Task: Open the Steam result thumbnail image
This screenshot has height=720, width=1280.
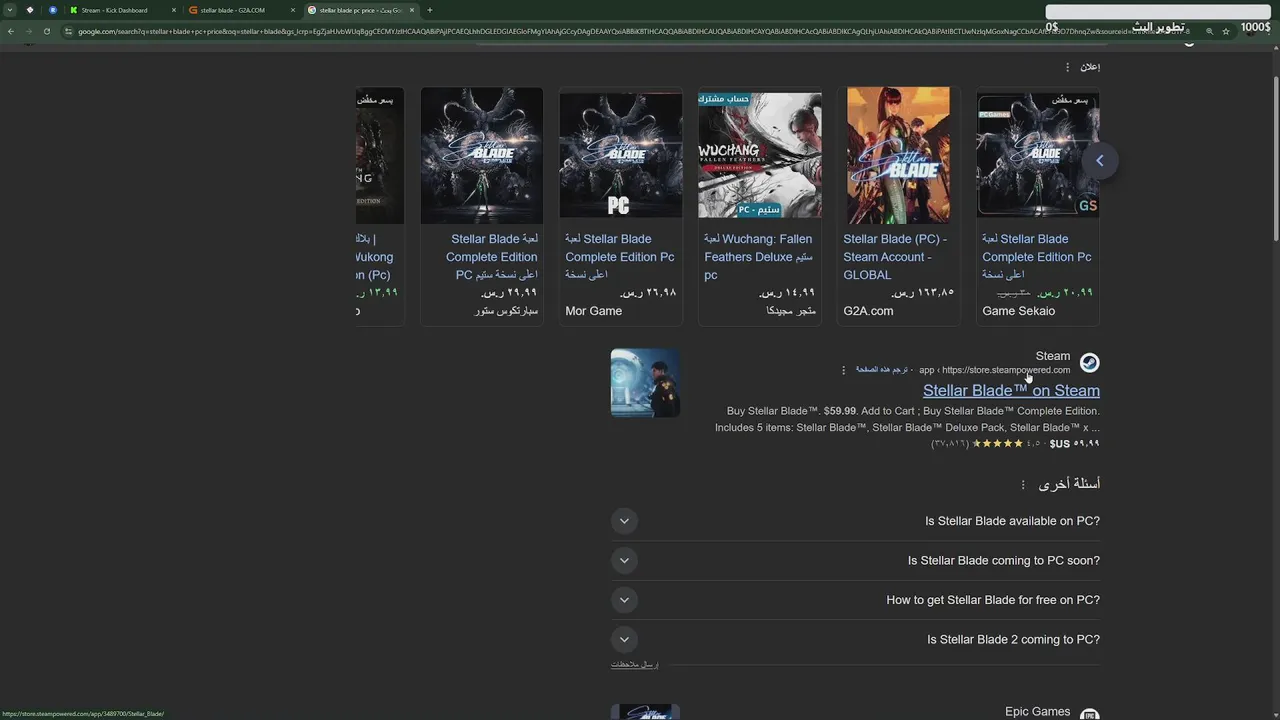Action: pos(645,383)
